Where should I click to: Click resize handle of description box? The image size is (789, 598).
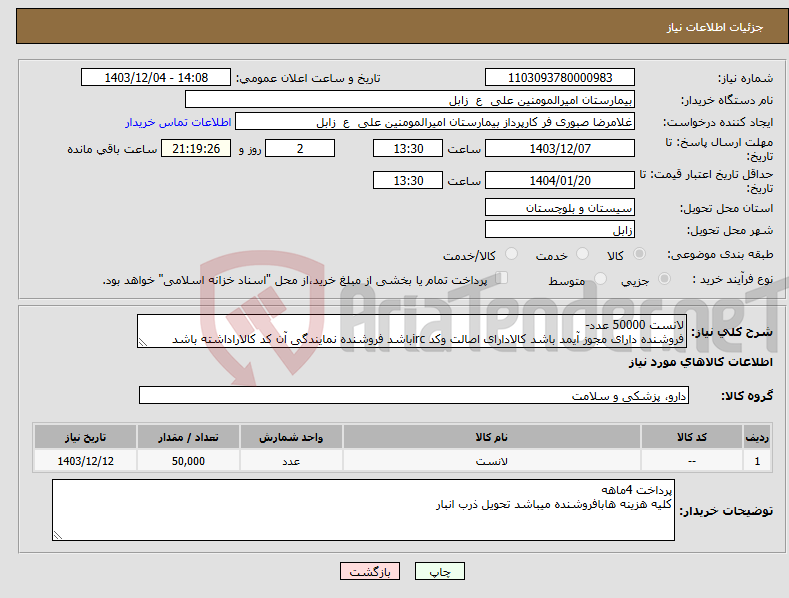143,342
